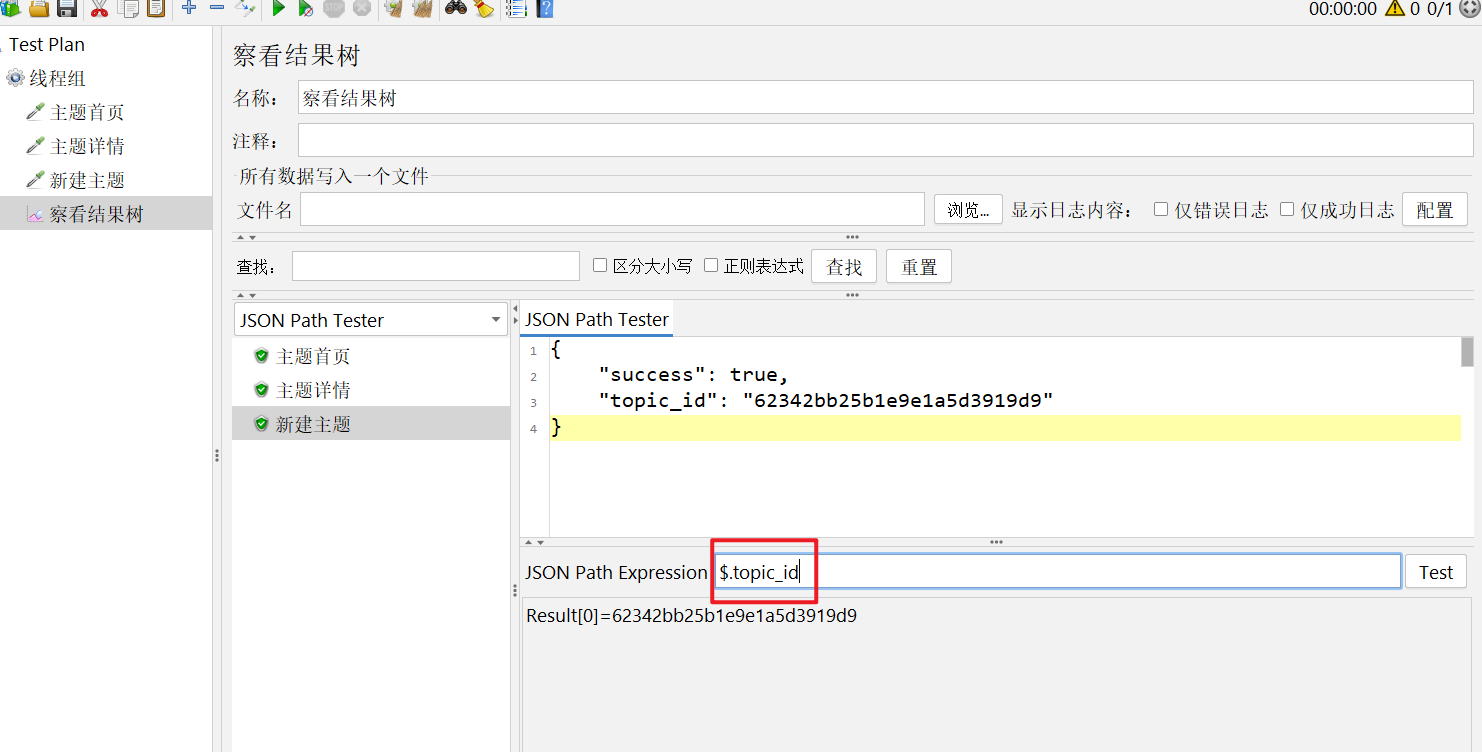Click the Save floppy disk icon
This screenshot has height=752, width=1482.
click(67, 8)
